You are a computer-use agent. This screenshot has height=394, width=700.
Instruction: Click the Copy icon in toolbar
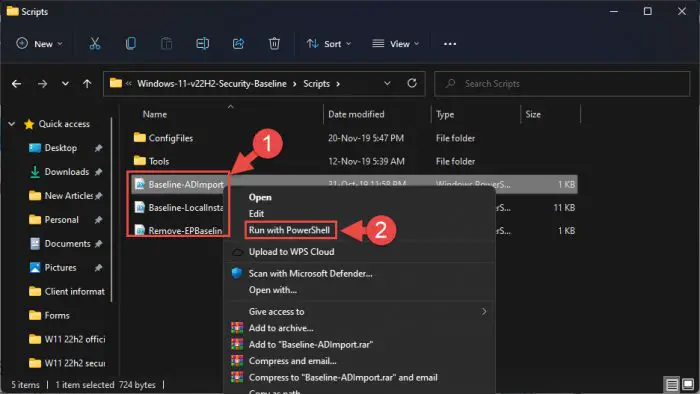pyautogui.click(x=131, y=43)
